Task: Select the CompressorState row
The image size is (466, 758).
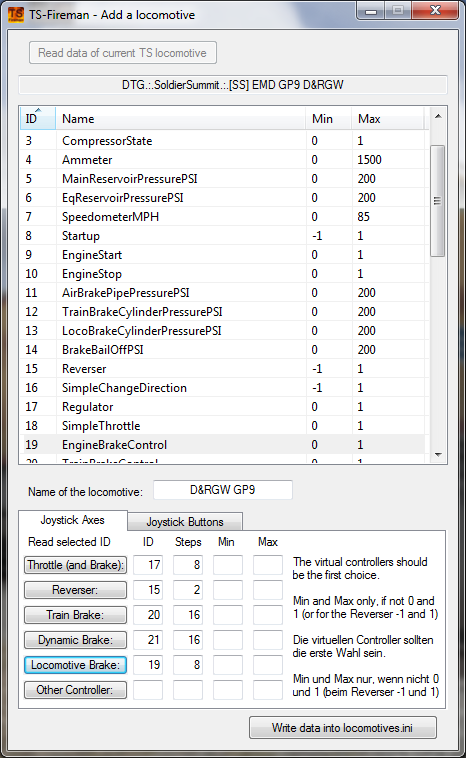Action: tap(222, 141)
